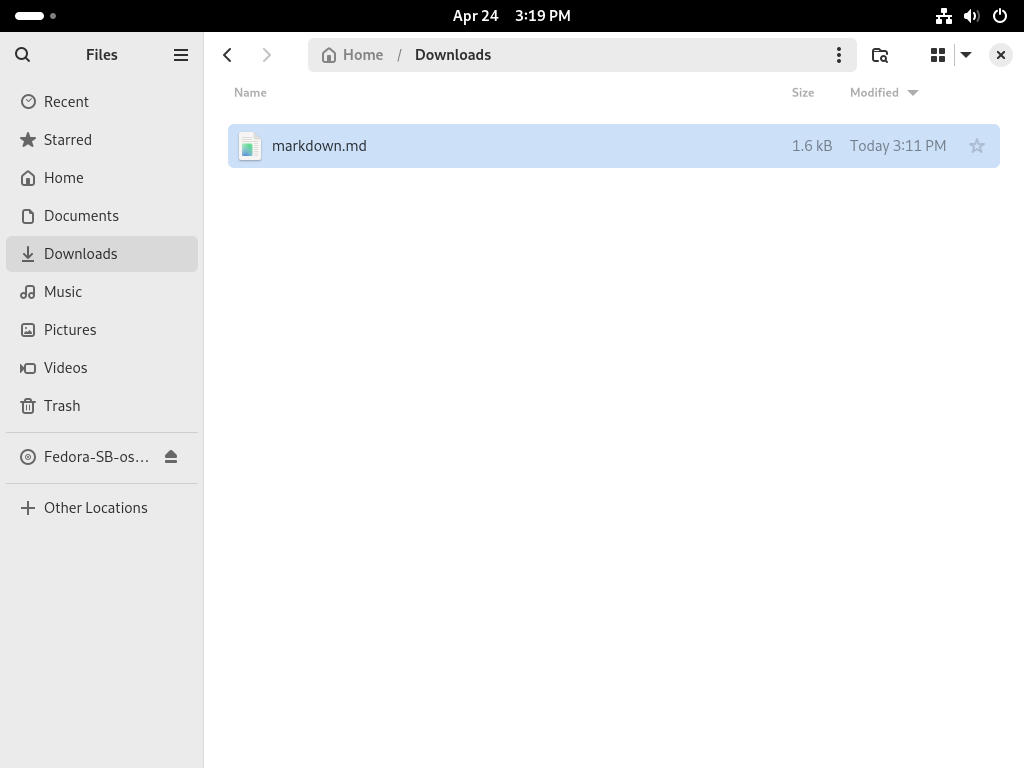Click the search-in-folder icon
1024x768 pixels.
(x=880, y=55)
